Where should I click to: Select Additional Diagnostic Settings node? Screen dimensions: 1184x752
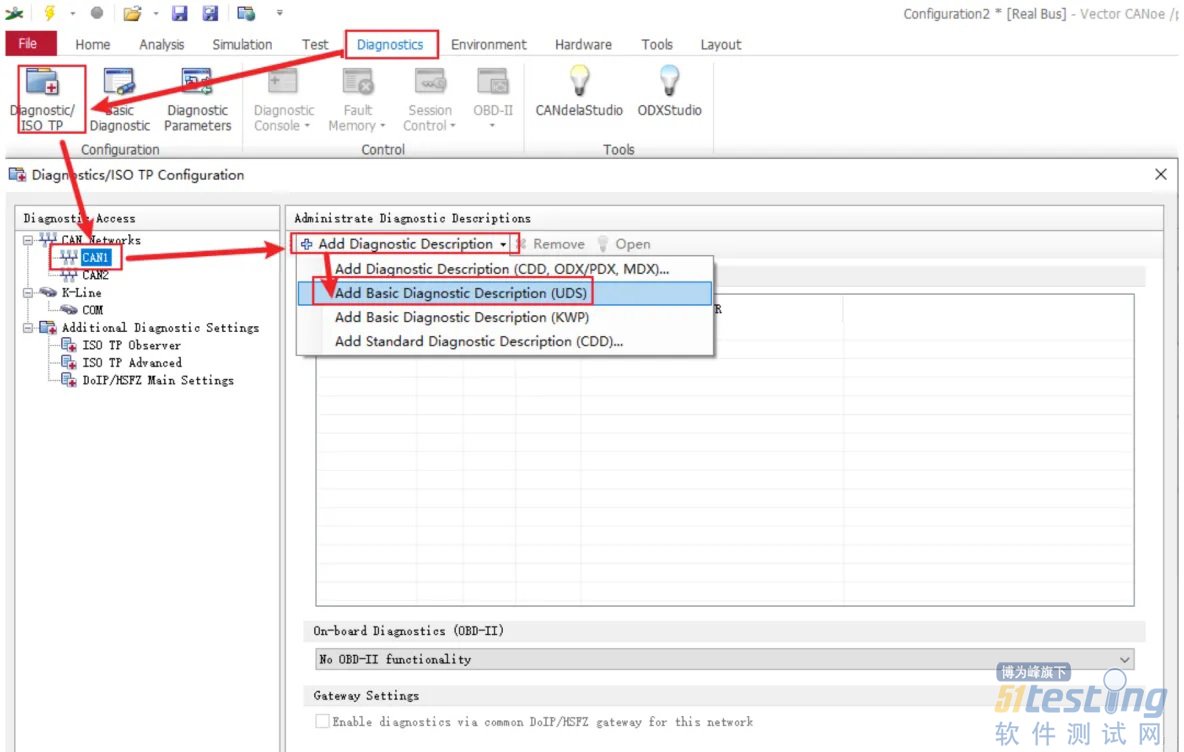(160, 328)
